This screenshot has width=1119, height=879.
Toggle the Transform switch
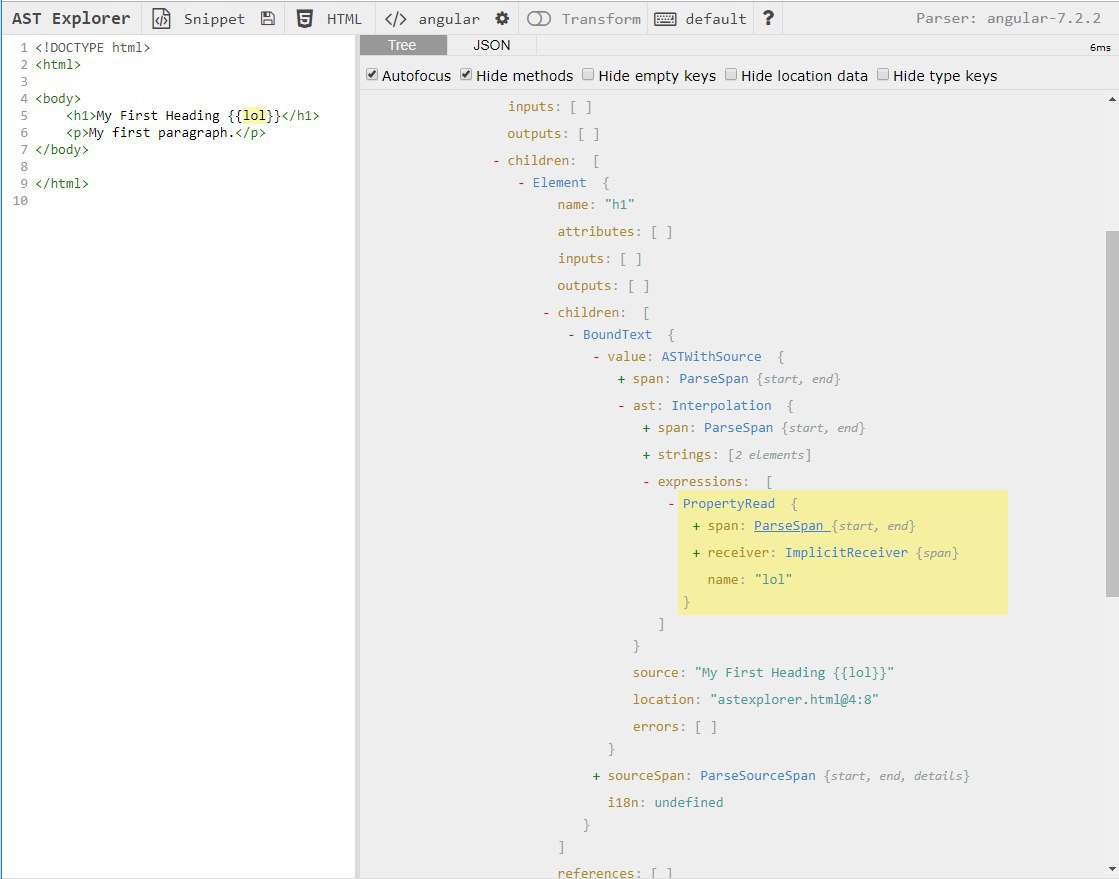[539, 19]
